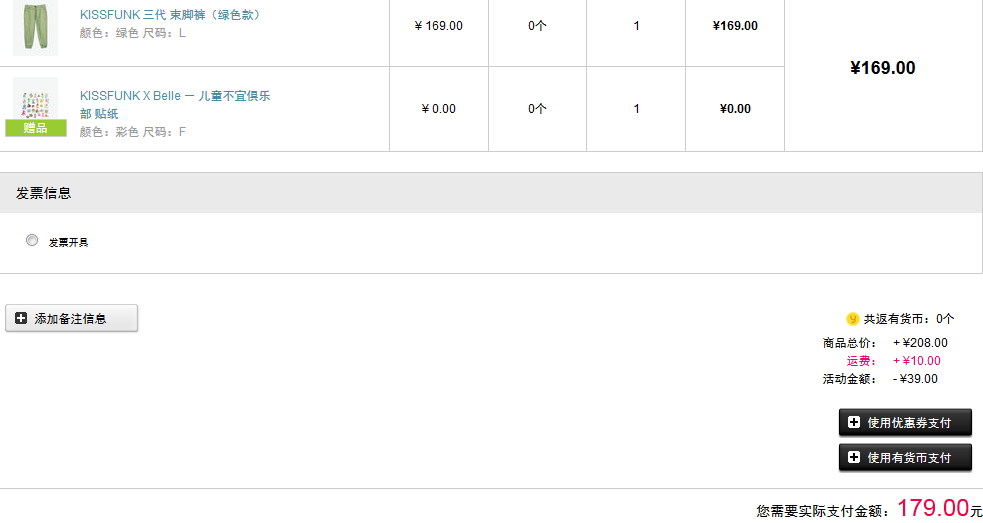
Task: Click the 活动金额 -¥39.00 discount amount
Action: point(915,379)
